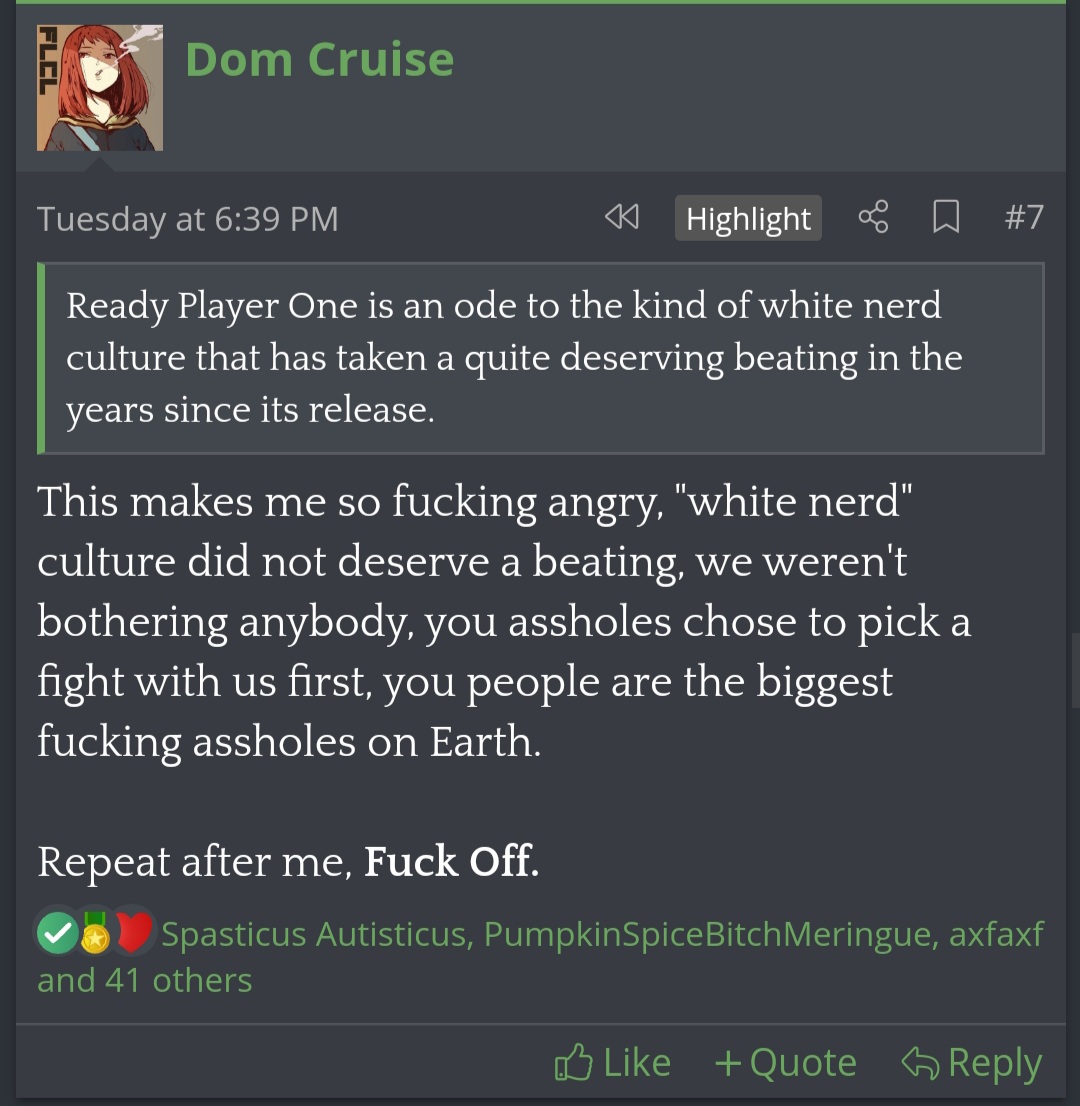
Task: Click the red heart reaction icon
Action: 134,932
